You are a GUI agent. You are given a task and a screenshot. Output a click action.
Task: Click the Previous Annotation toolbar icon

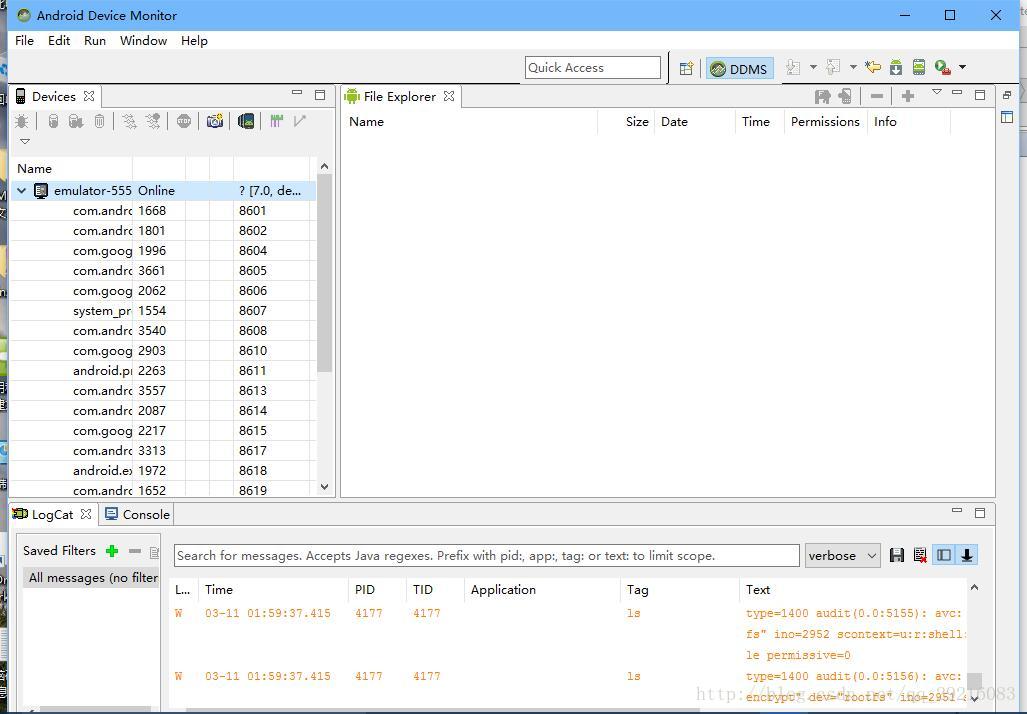pyautogui.click(x=833, y=67)
